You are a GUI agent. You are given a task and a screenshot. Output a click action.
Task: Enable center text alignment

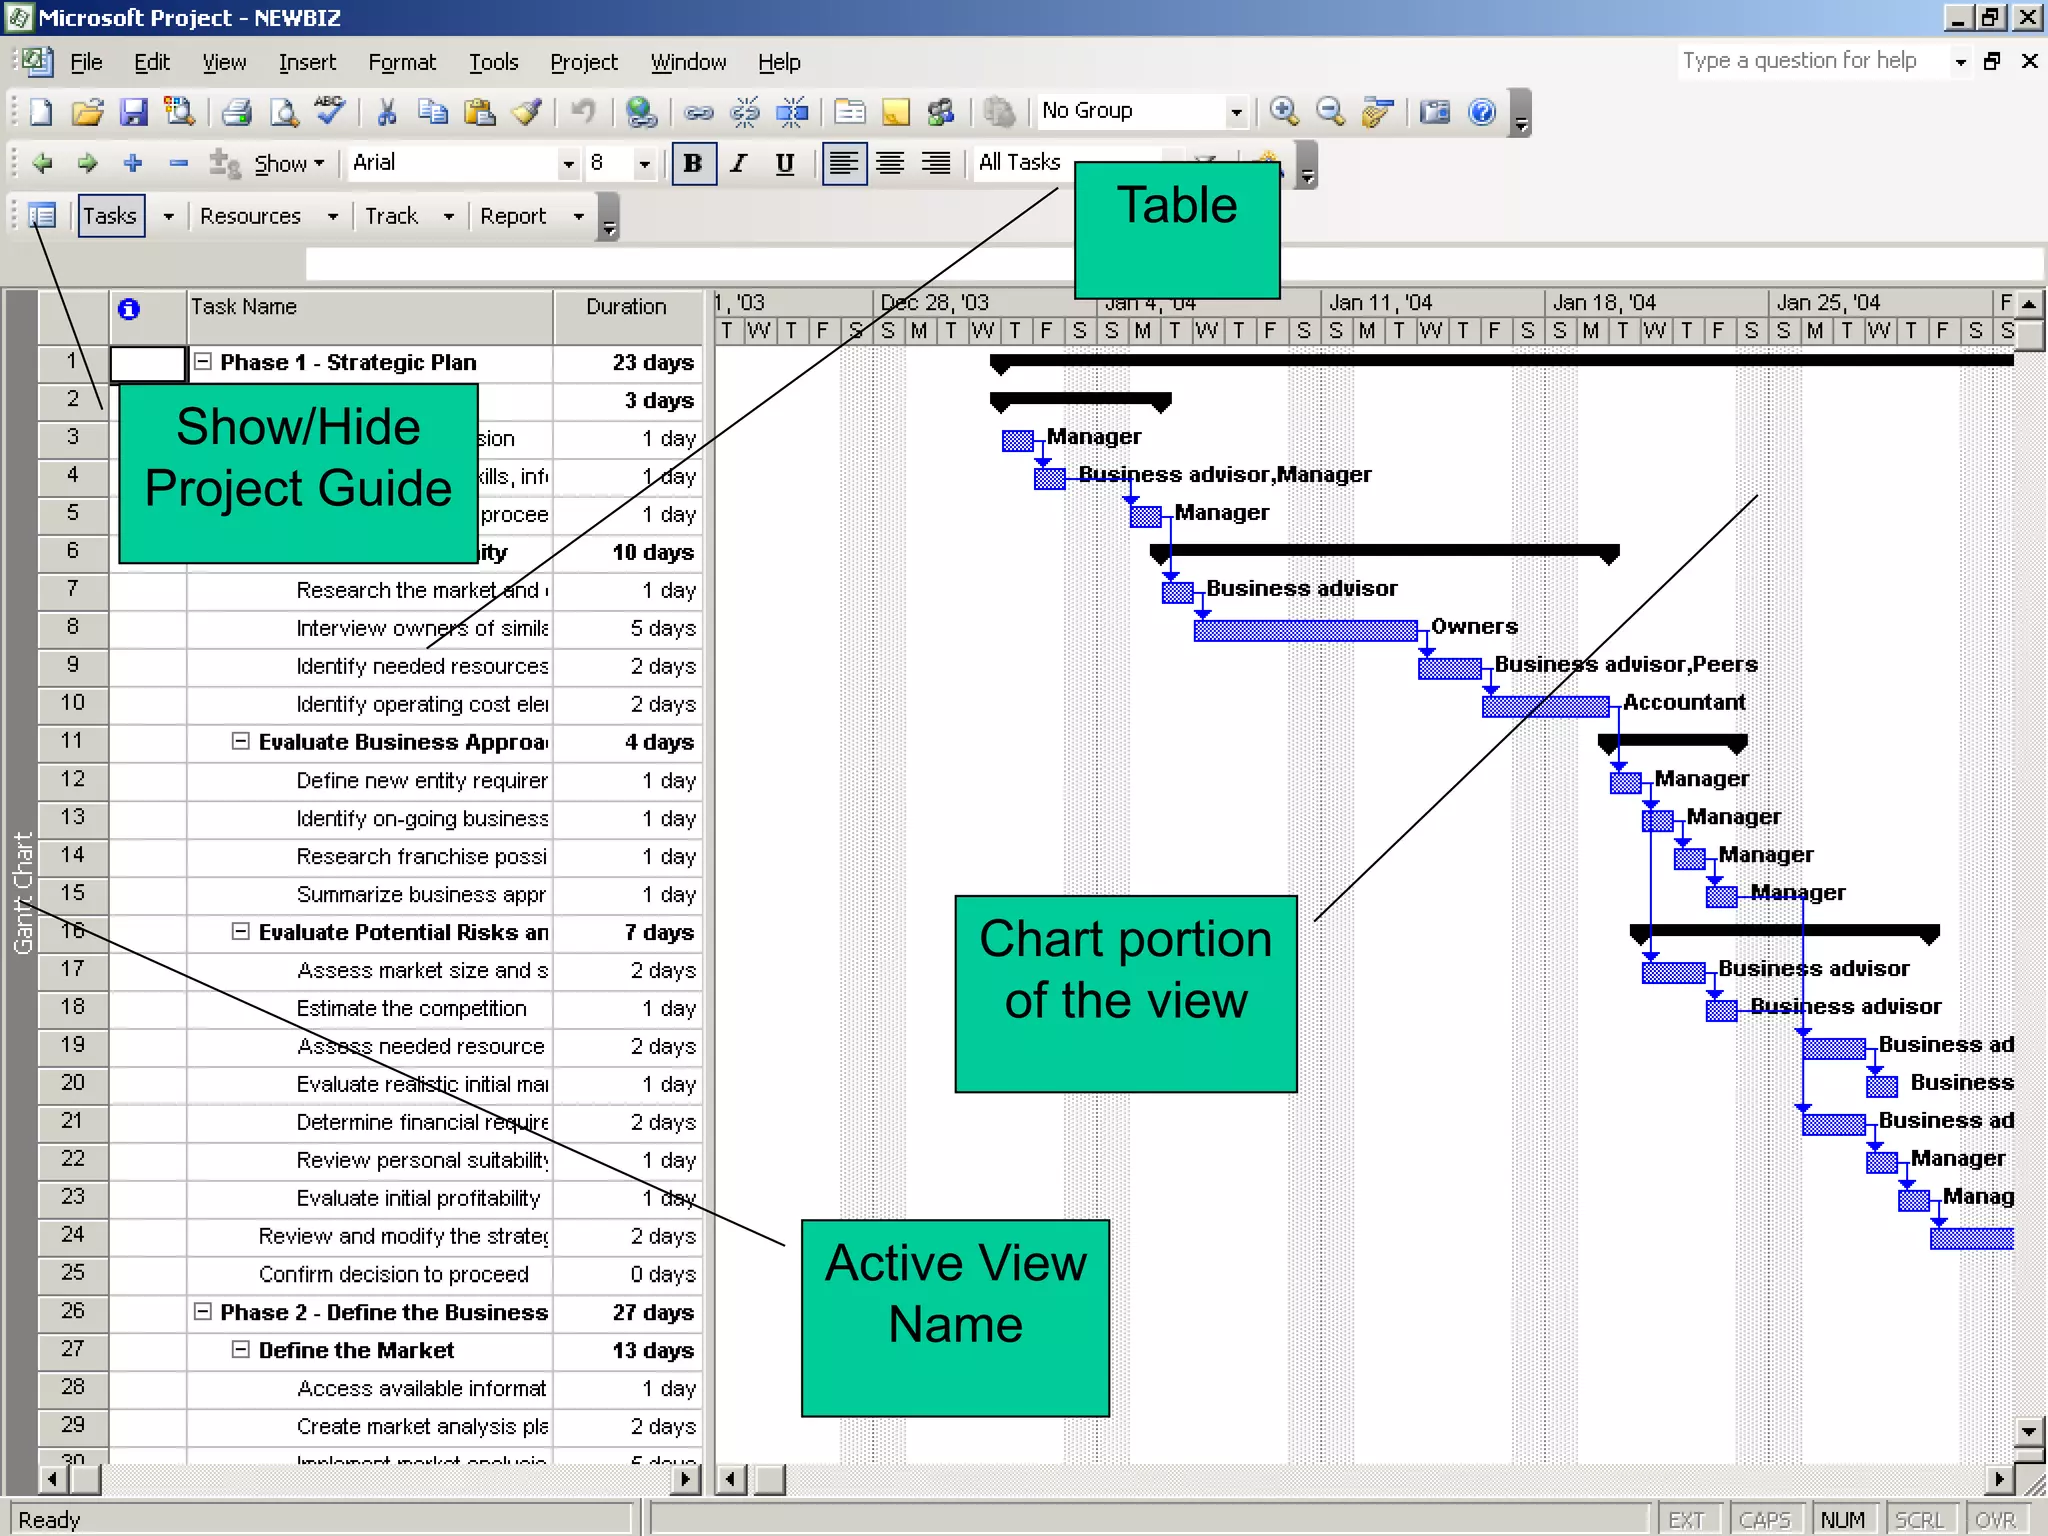pyautogui.click(x=890, y=164)
